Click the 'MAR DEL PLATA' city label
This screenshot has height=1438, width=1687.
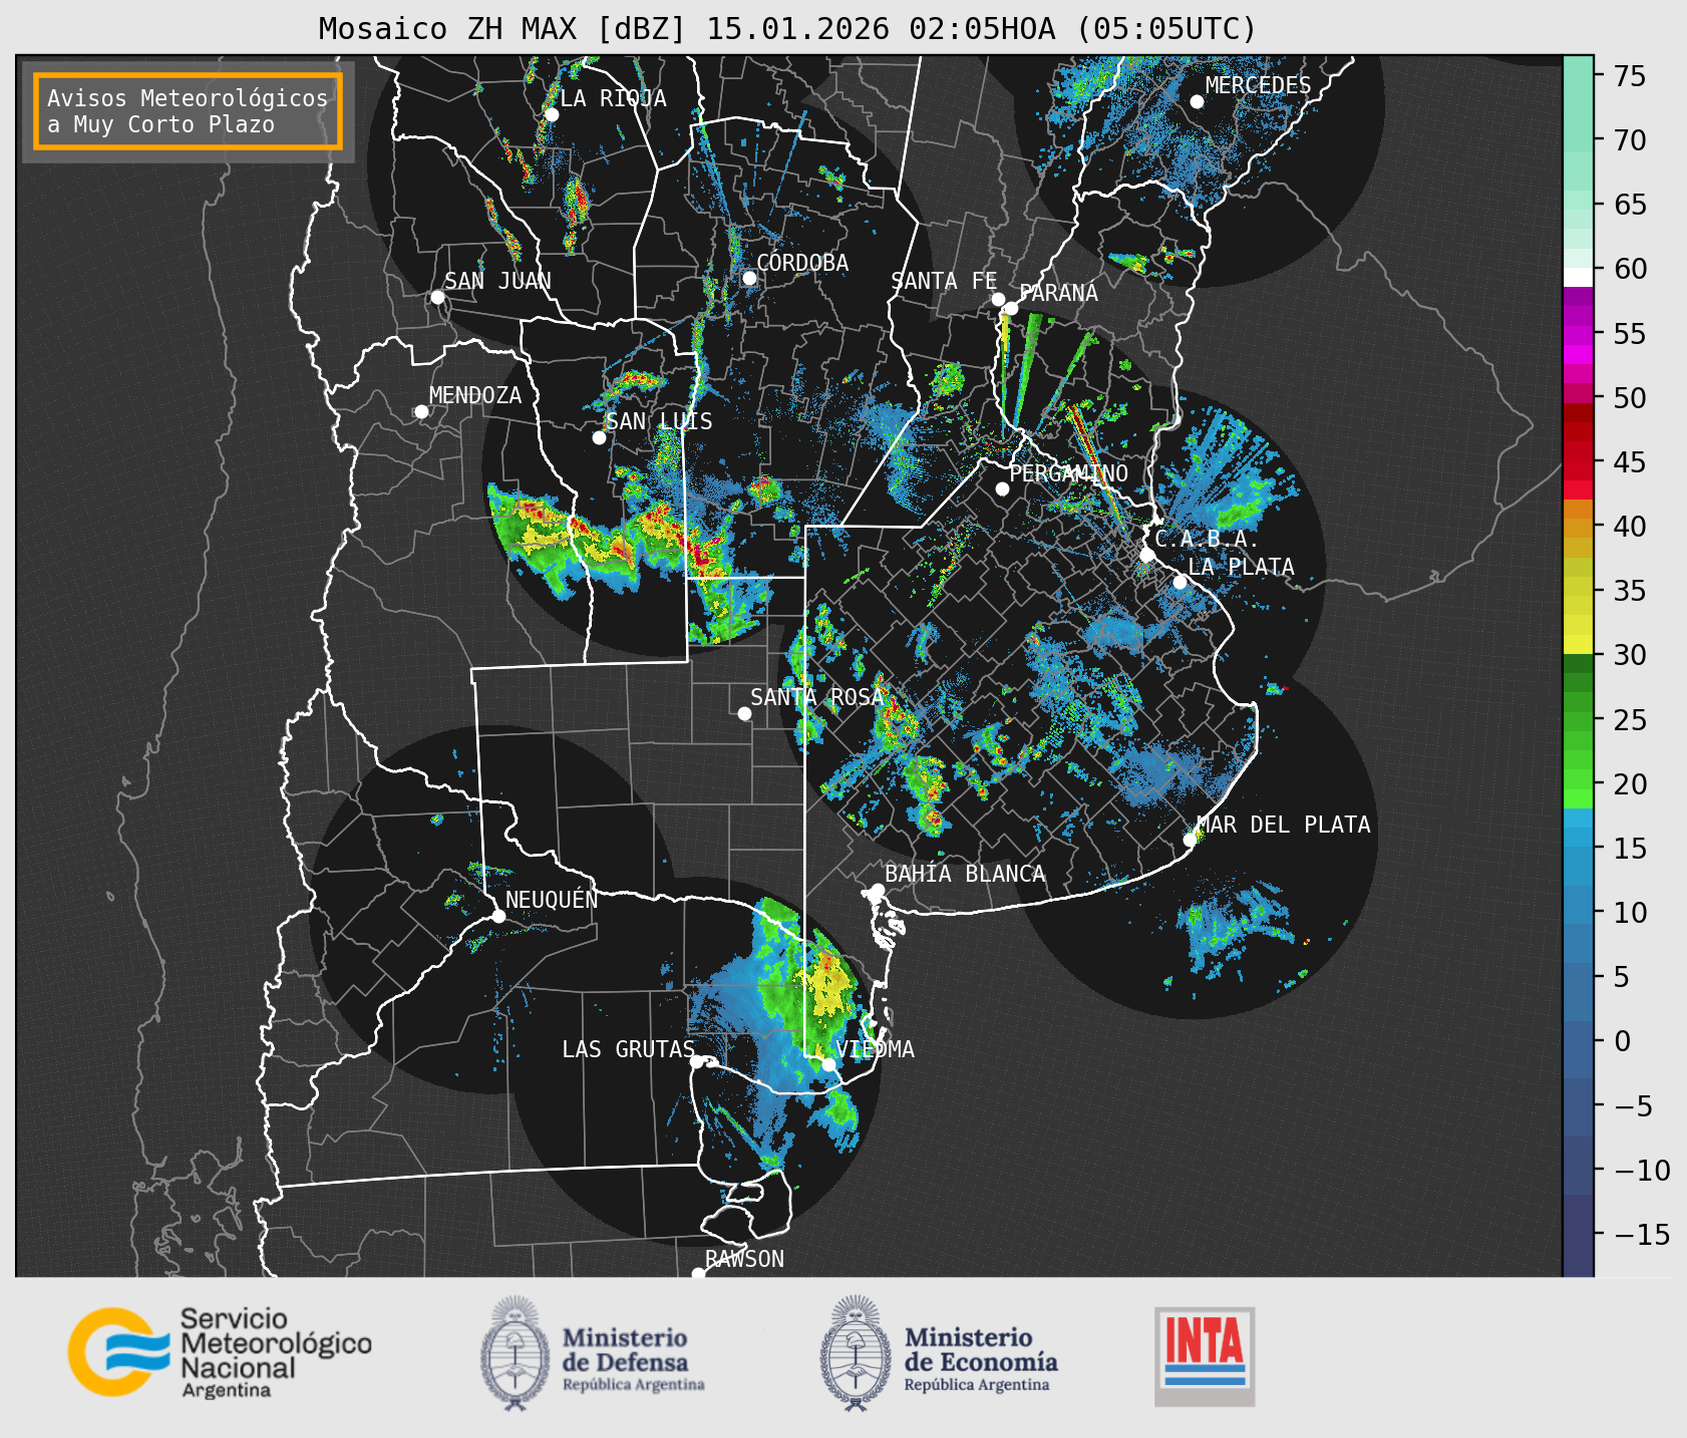click(x=1284, y=825)
